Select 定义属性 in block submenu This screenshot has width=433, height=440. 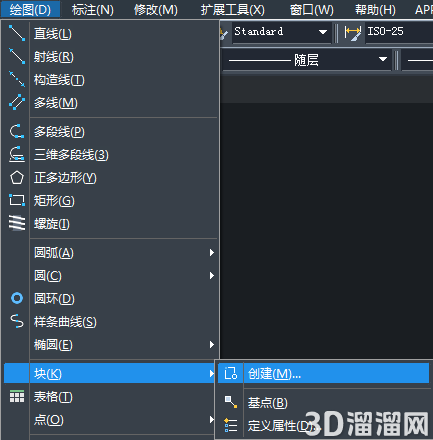point(323,425)
